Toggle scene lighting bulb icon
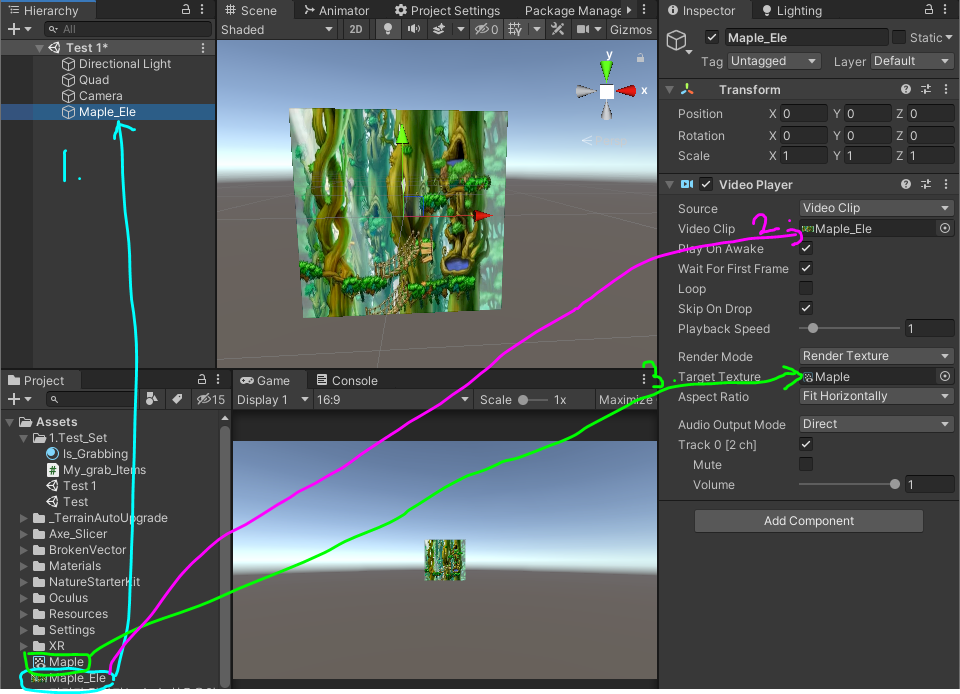 (388, 29)
